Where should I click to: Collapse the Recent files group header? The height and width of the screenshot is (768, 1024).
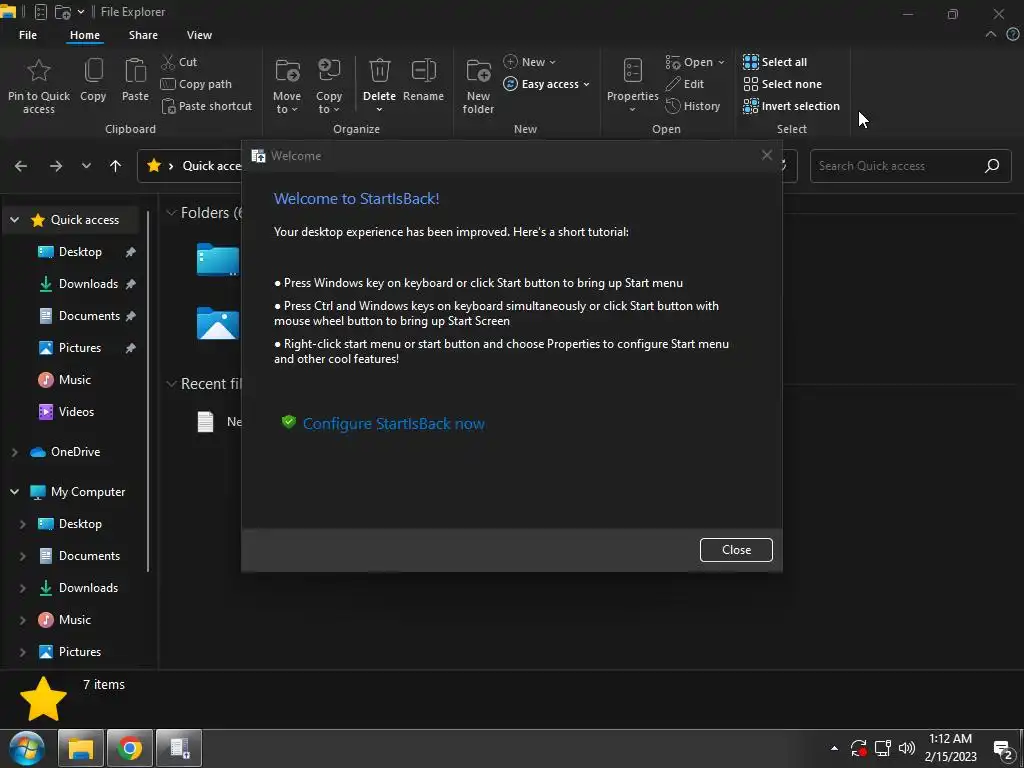pyautogui.click(x=171, y=384)
